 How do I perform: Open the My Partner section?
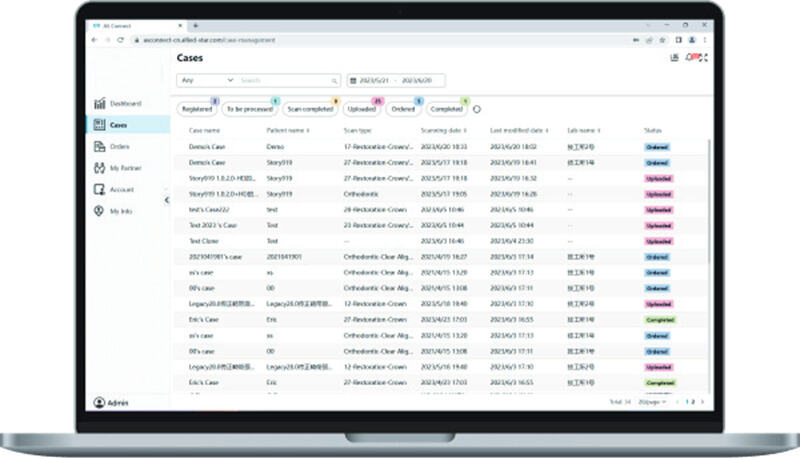[118, 168]
